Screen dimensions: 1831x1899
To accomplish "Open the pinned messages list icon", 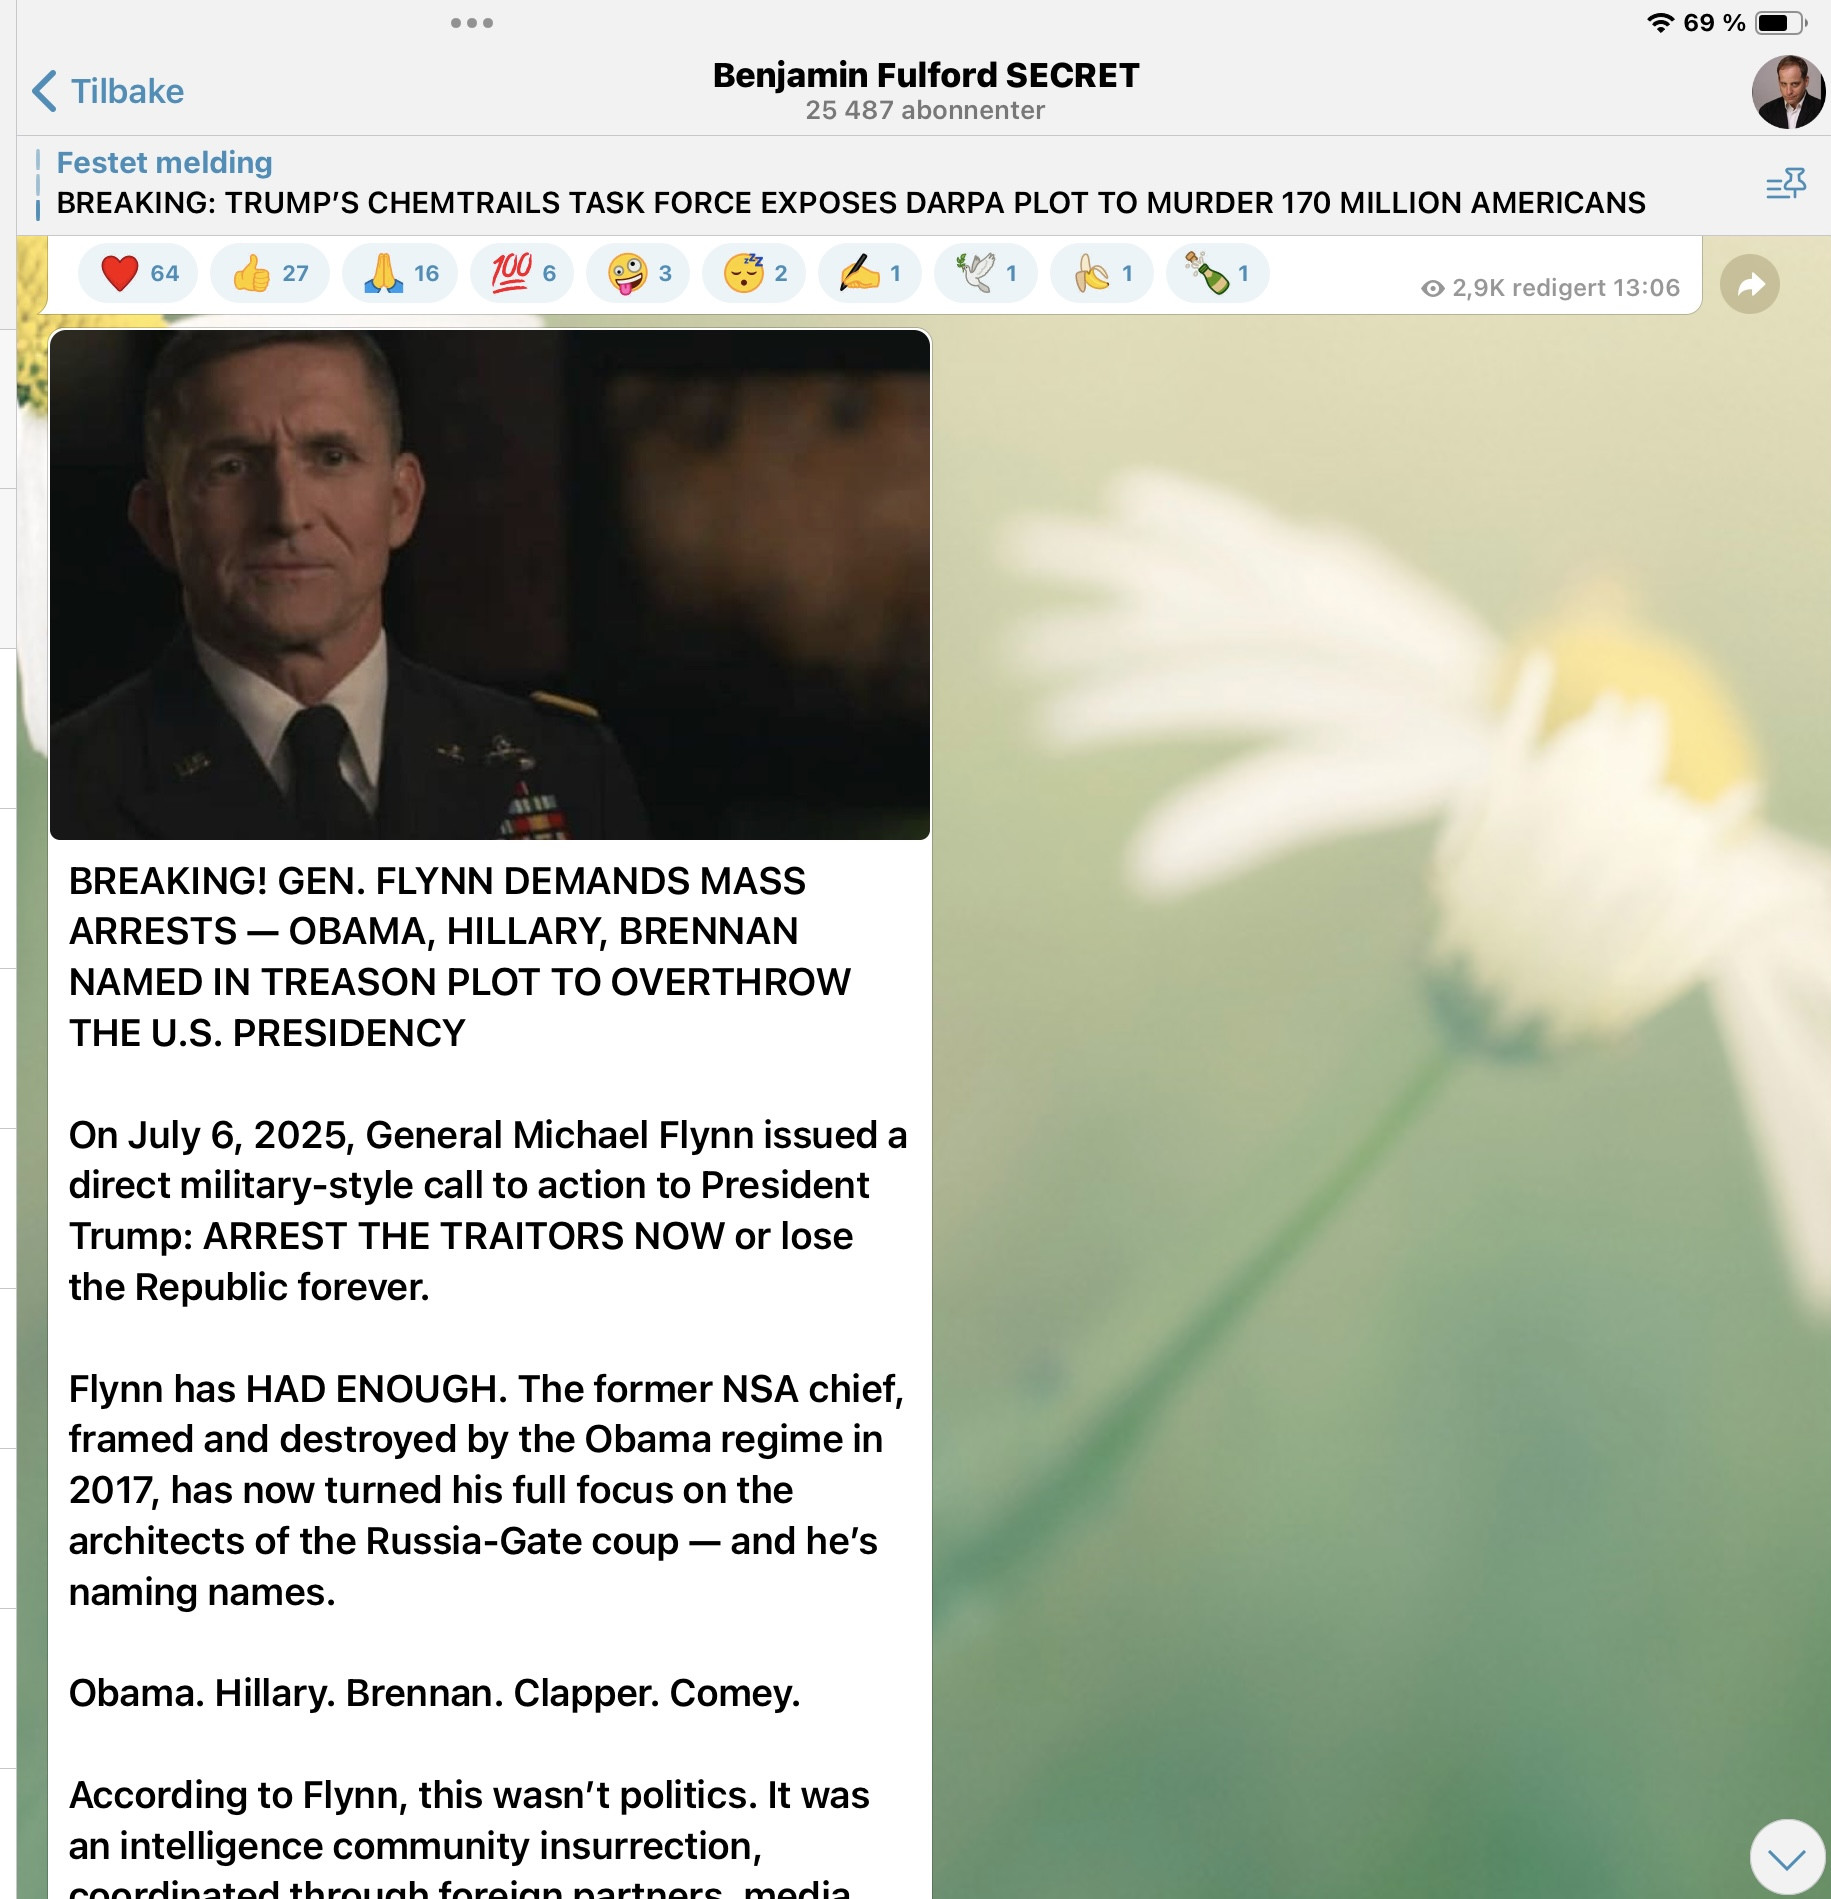I will point(1786,184).
